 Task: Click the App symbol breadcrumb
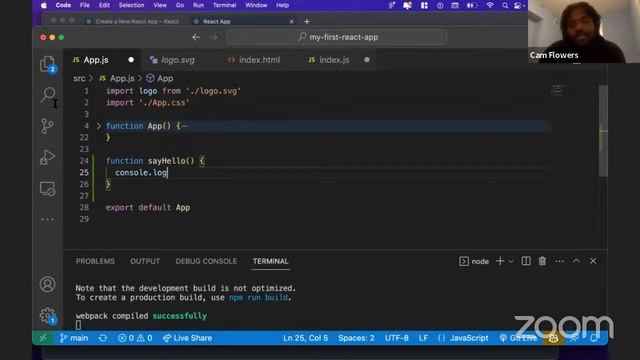point(165,78)
